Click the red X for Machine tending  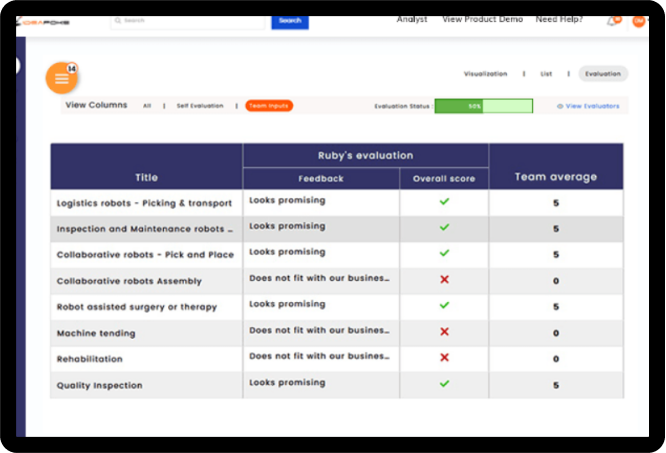point(444,331)
